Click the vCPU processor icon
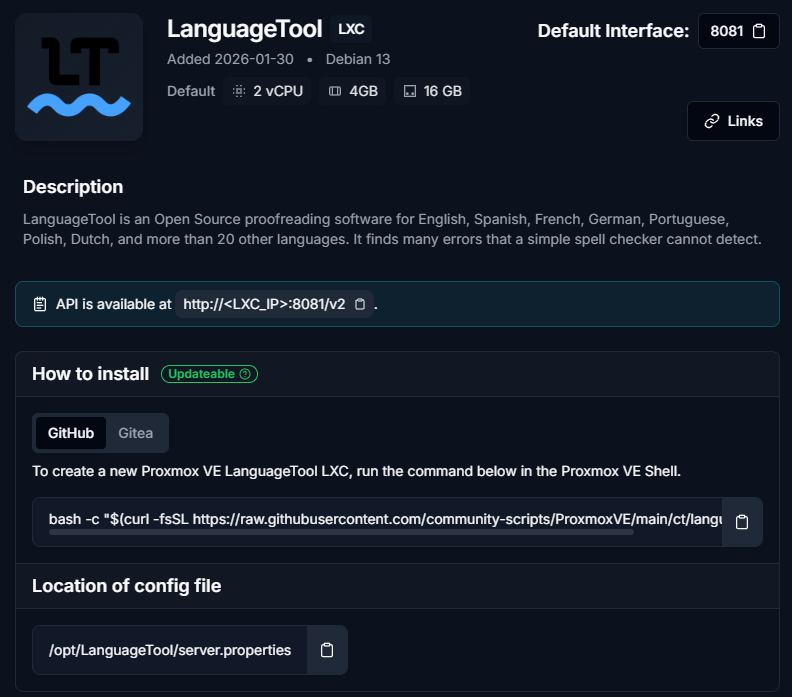The height and width of the screenshot is (697, 792). pos(238,91)
